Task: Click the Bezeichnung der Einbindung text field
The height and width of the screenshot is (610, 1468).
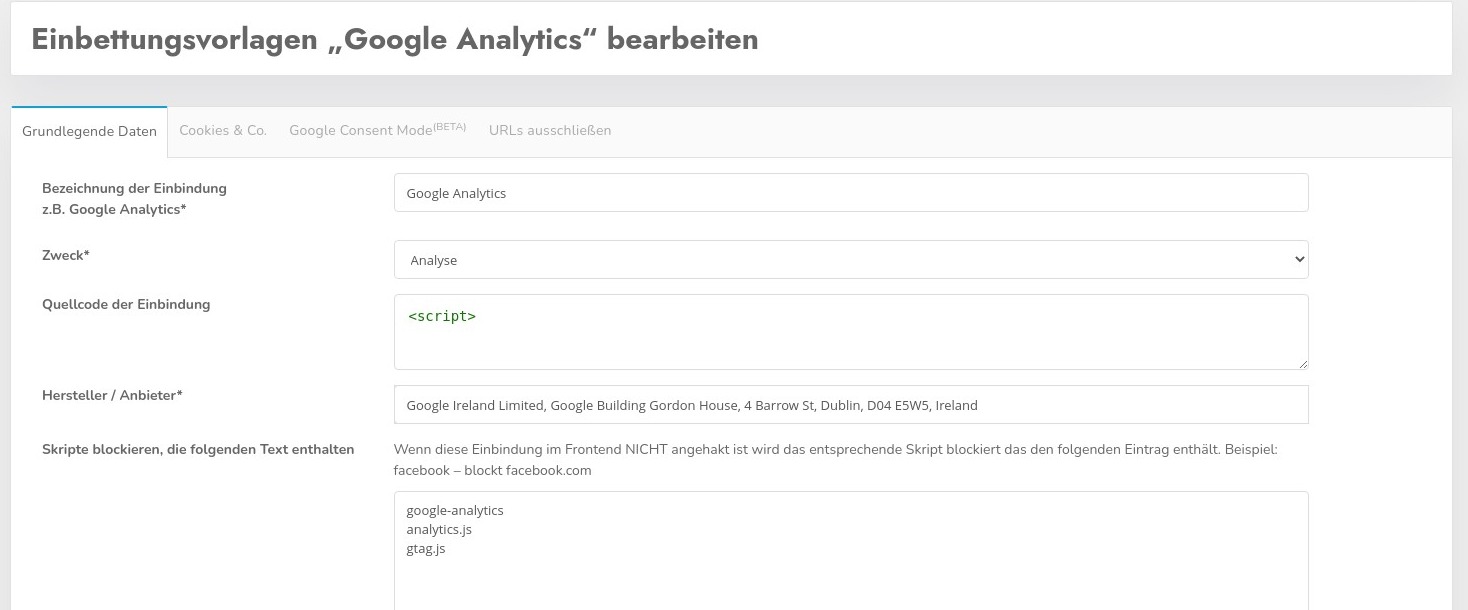Action: 850,193
